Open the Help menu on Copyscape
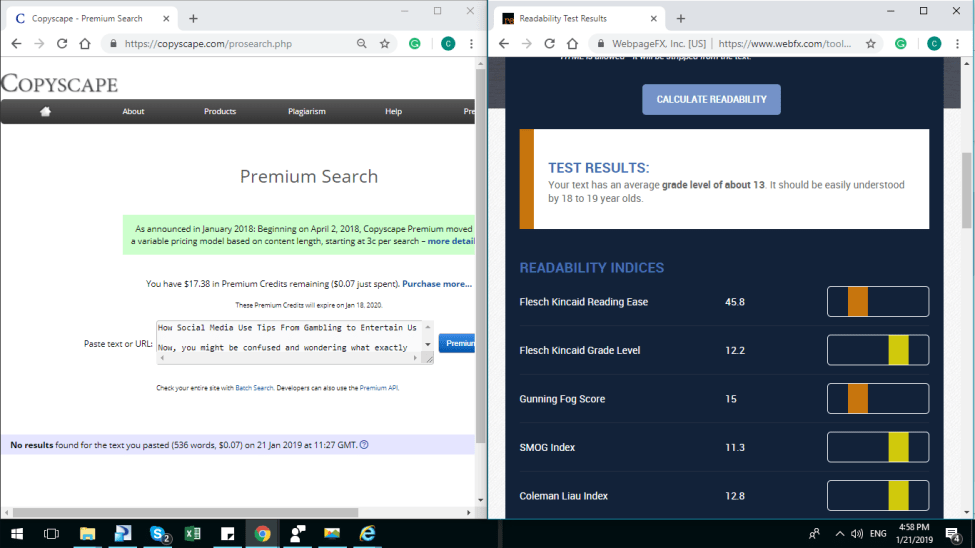 point(394,111)
